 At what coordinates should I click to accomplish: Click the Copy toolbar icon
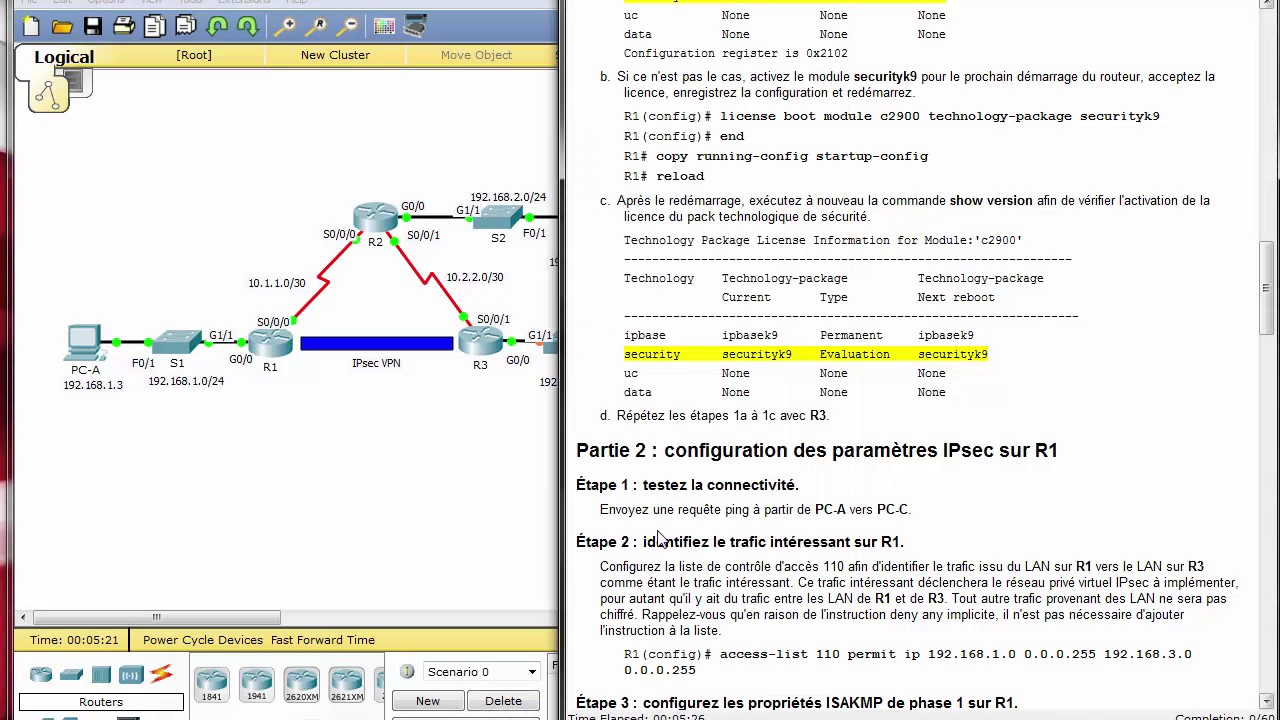(156, 27)
